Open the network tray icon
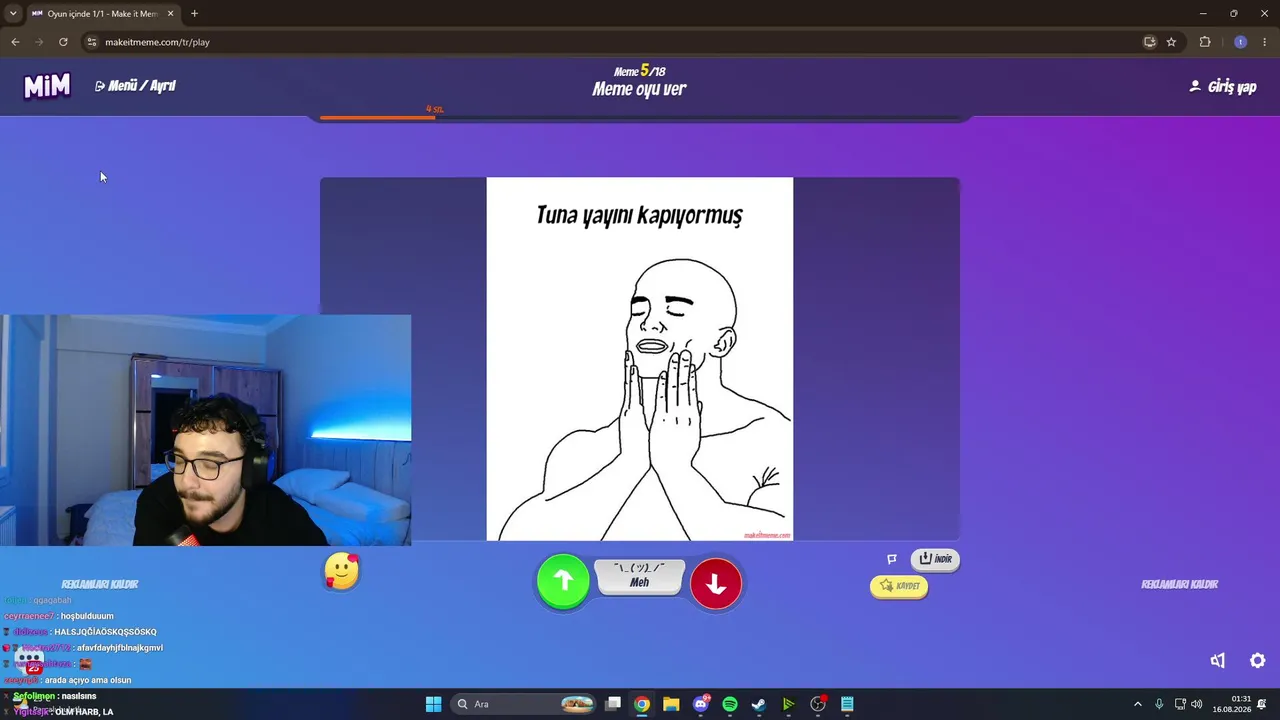The image size is (1280, 720). [1180, 704]
